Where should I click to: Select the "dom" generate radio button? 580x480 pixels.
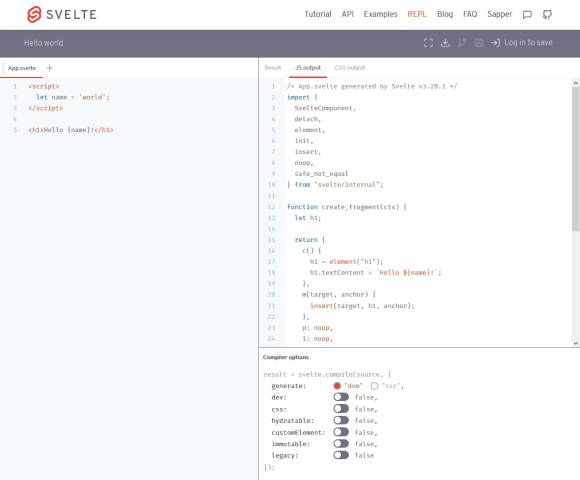pyautogui.click(x=337, y=386)
